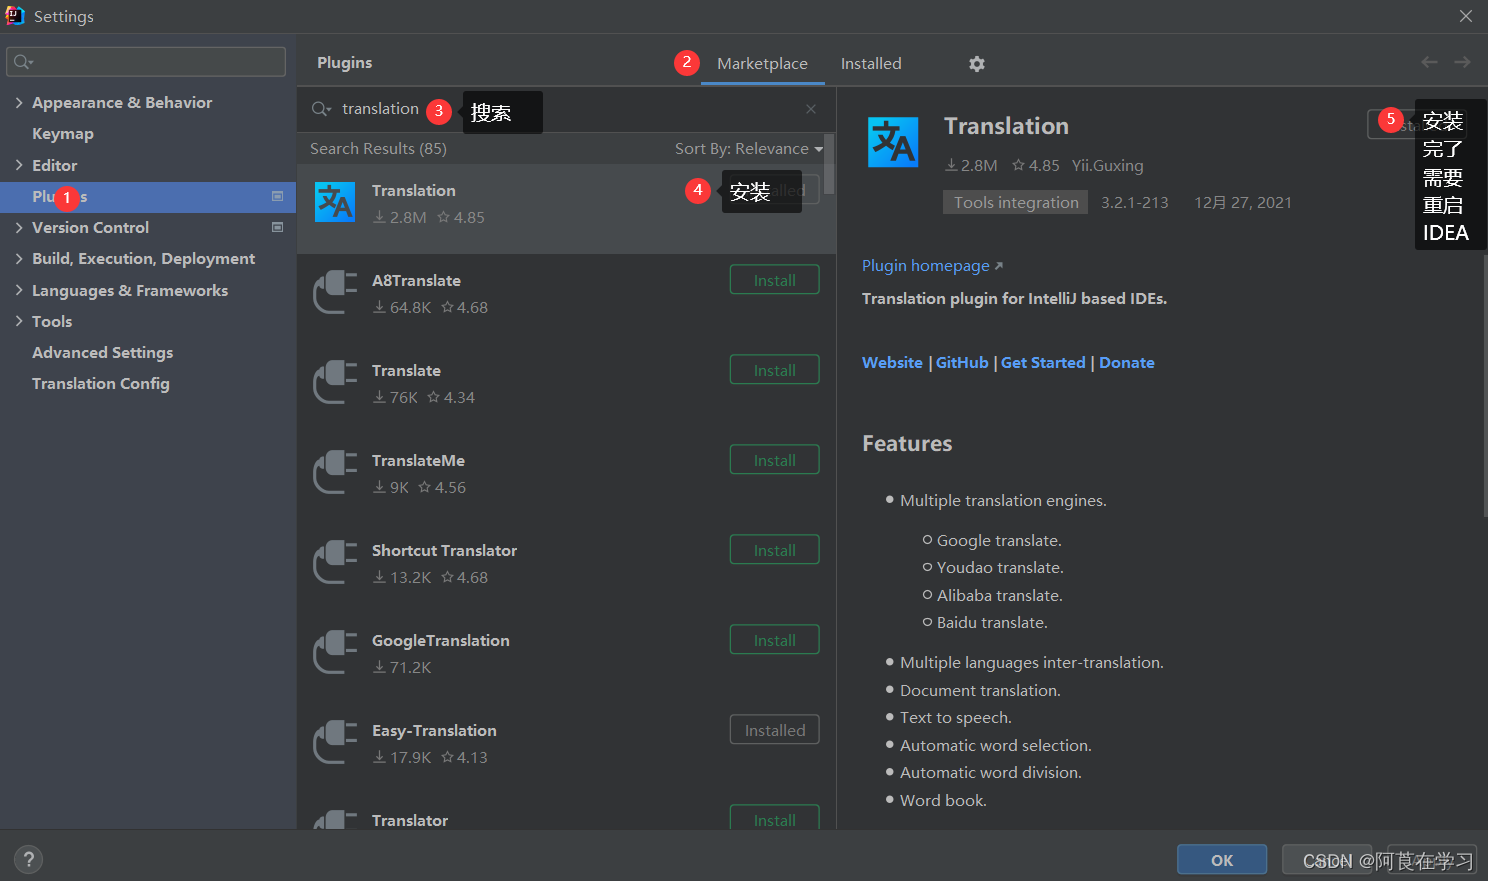Click the A8Translate plugin plug icon
The image size is (1488, 881).
335,292
